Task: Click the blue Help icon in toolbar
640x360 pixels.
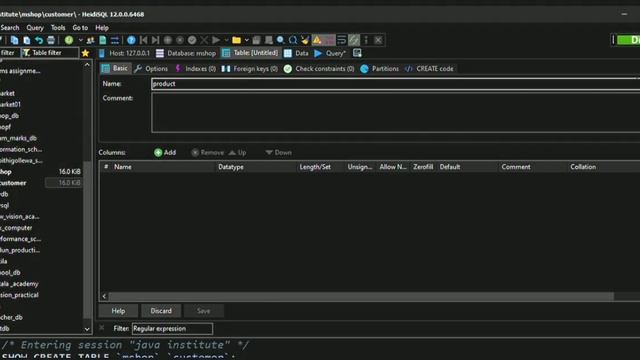Action: tap(131, 40)
